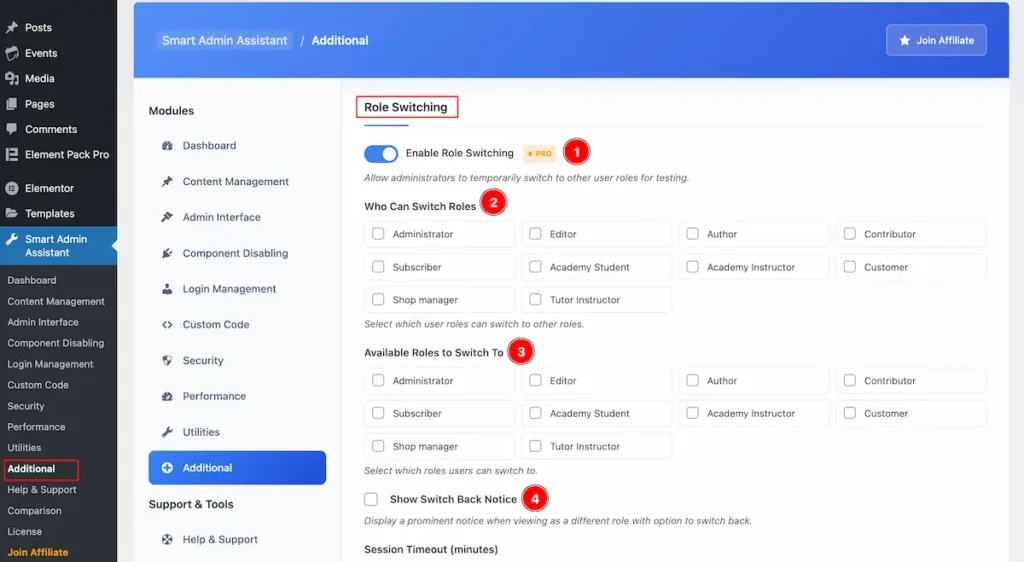Open the Role Switching tab
This screenshot has height=562, width=1024.
[x=406, y=107]
